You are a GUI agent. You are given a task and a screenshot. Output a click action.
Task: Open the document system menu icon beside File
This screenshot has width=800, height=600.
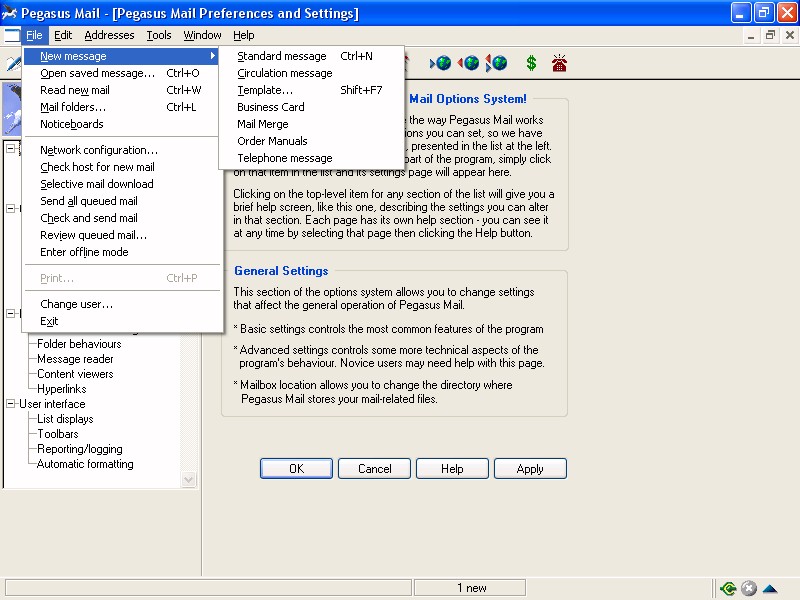tap(12, 35)
